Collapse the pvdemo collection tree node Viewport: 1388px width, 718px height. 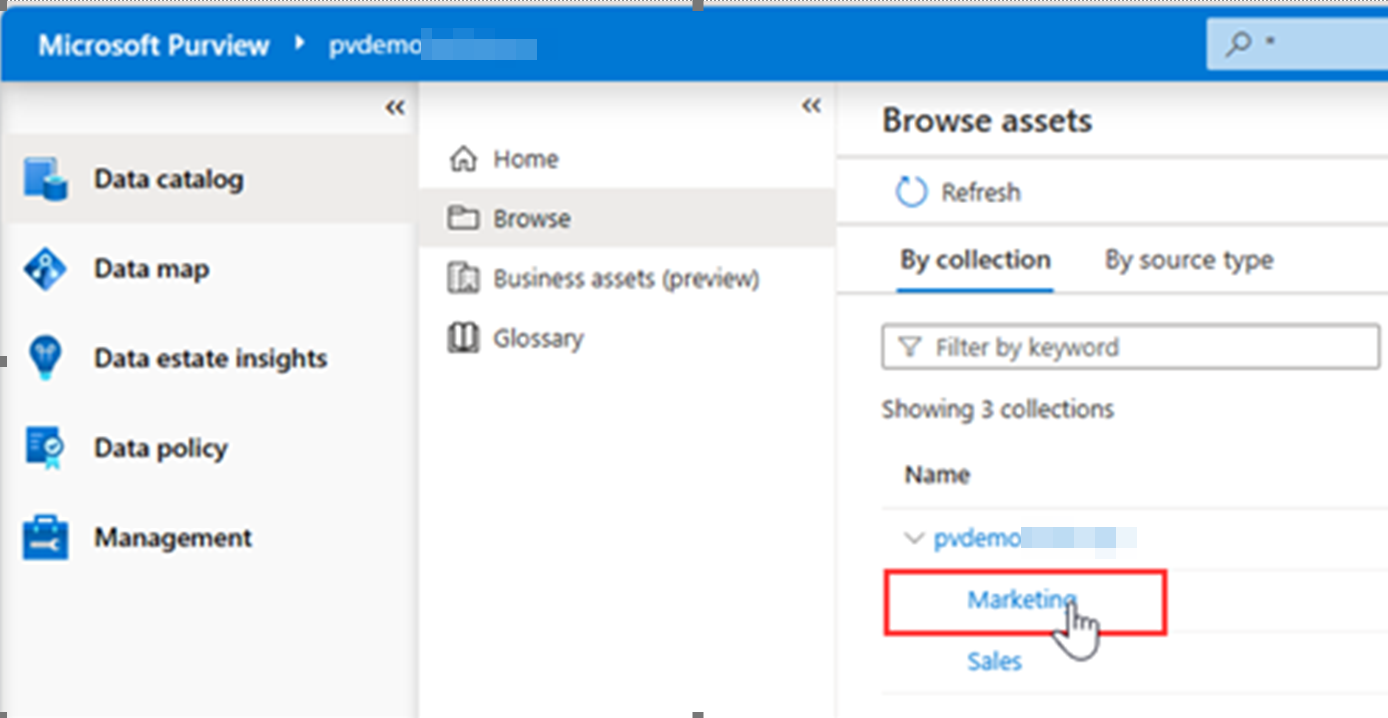pyautogui.click(x=912, y=538)
